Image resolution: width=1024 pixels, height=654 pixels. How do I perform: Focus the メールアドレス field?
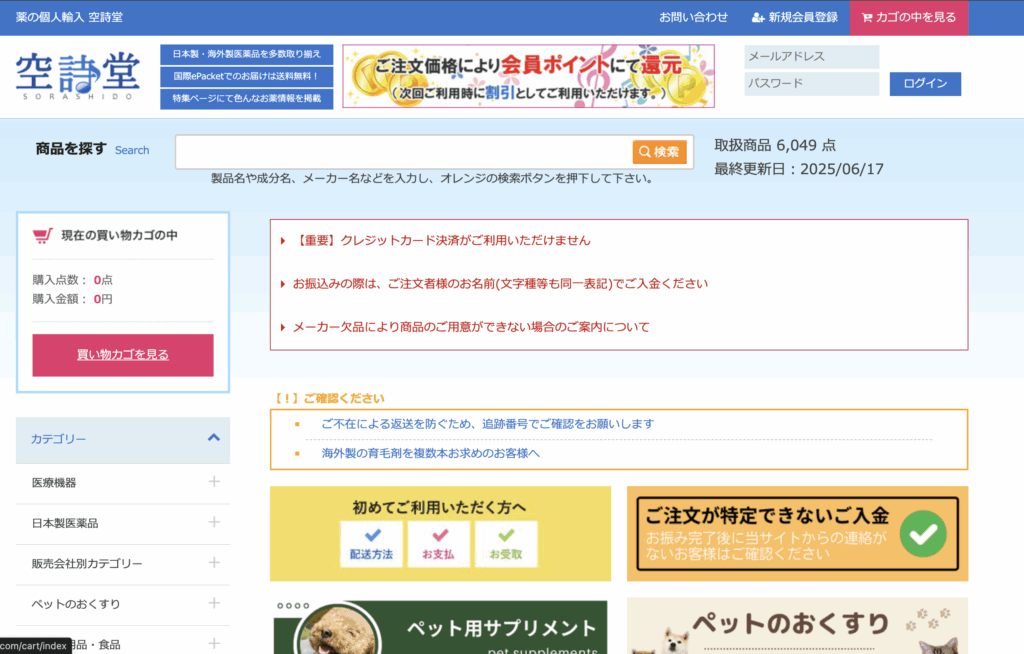click(811, 56)
